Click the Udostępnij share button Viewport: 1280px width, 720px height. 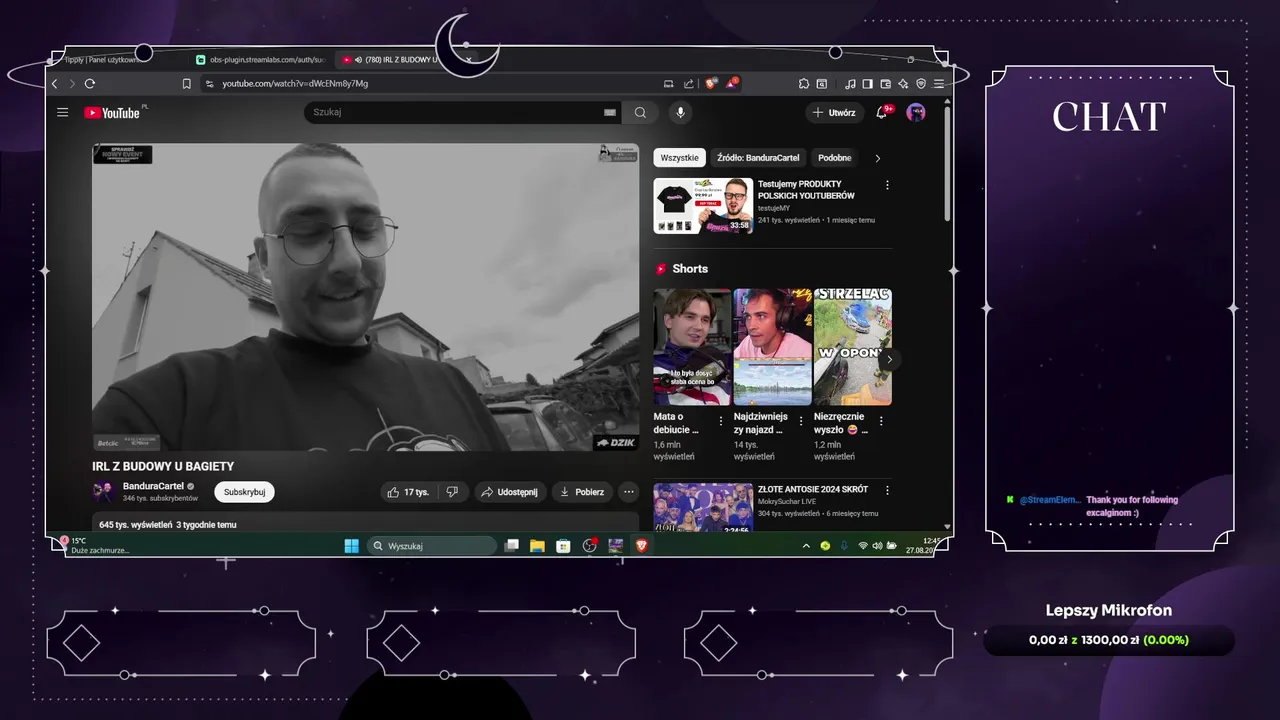[509, 492]
